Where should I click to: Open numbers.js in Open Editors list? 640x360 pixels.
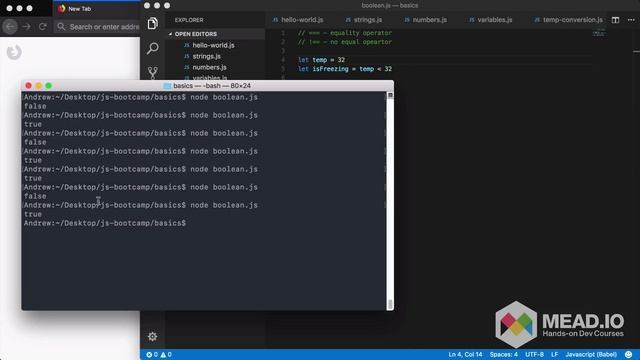tap(209, 67)
